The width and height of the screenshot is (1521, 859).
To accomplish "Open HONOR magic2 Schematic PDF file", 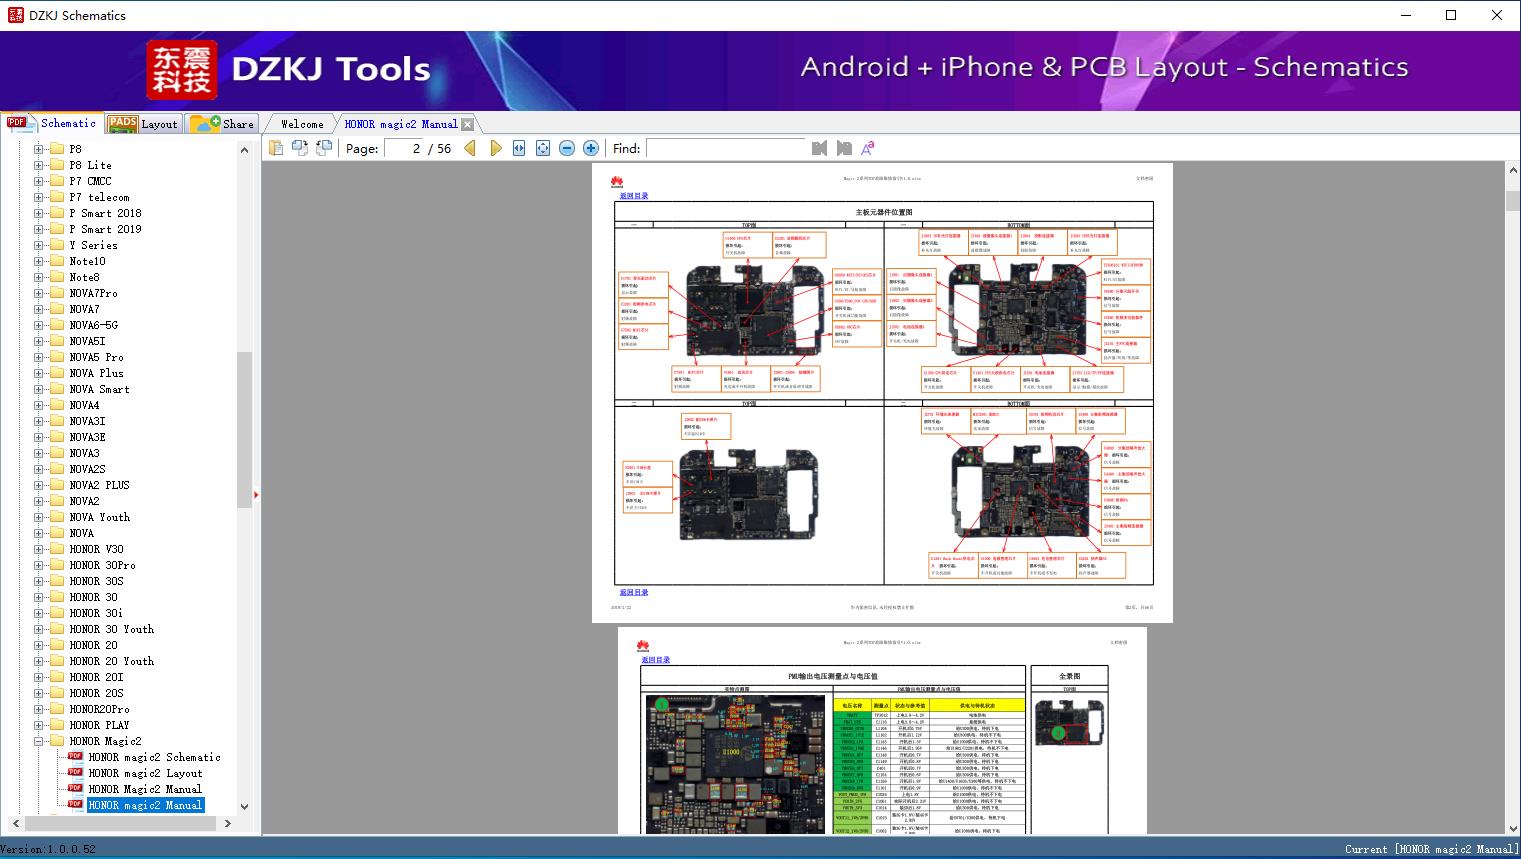I will point(154,757).
